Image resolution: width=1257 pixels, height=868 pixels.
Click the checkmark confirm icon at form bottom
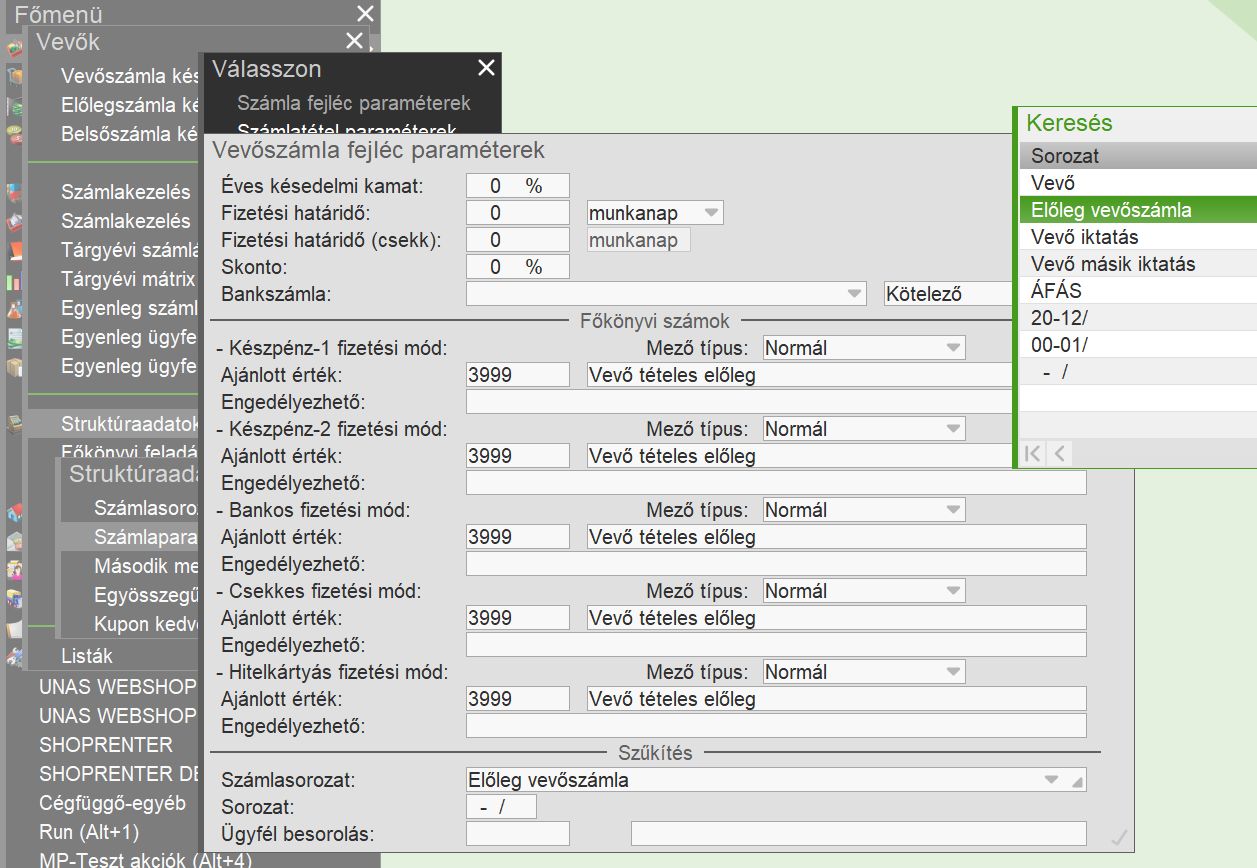coord(1119,837)
